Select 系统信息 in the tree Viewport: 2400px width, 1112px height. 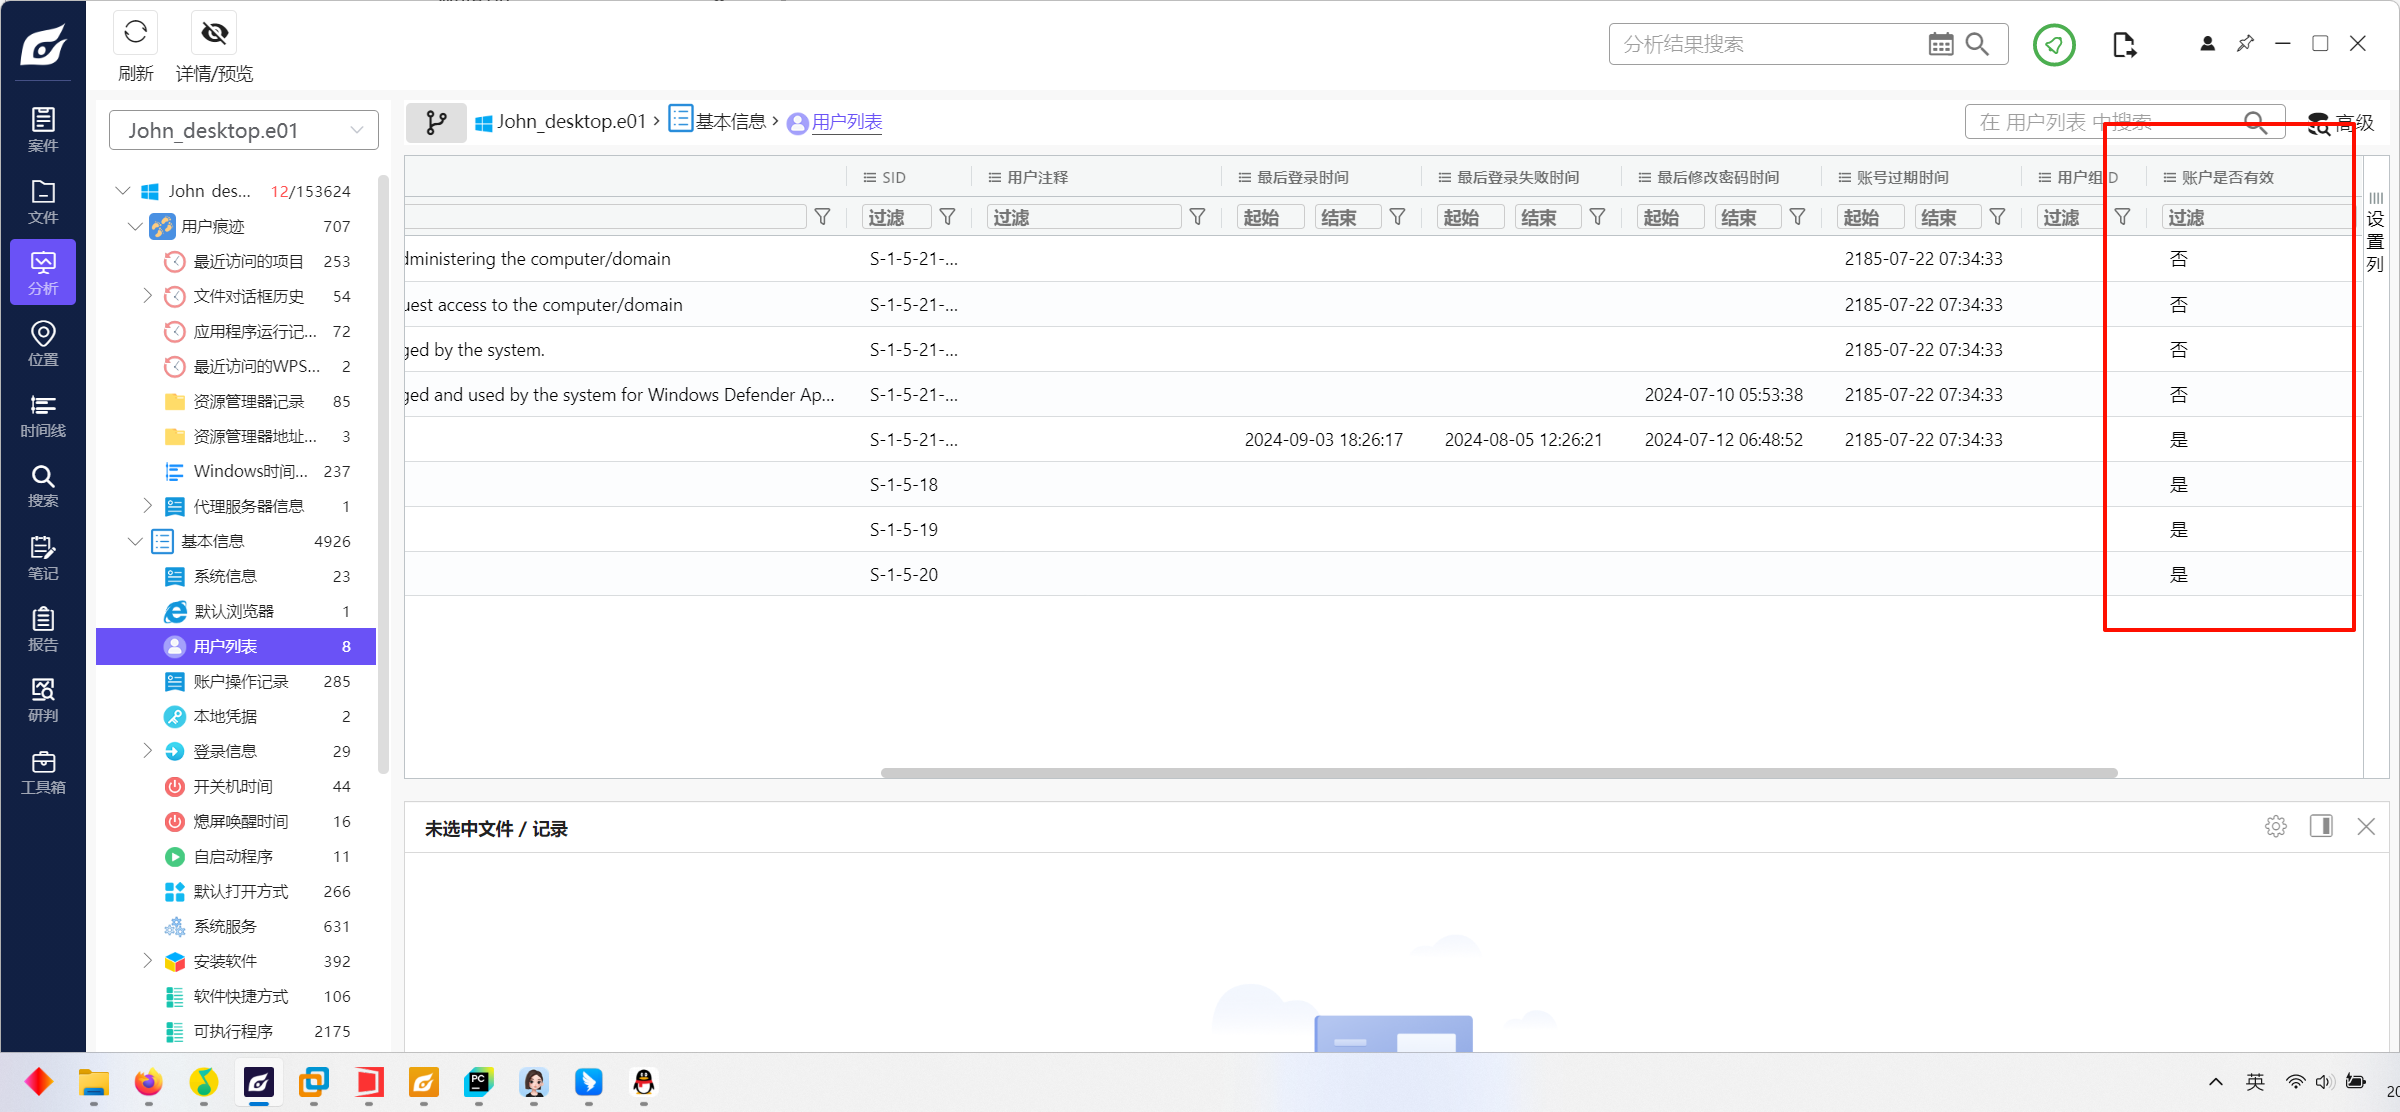coord(225,576)
